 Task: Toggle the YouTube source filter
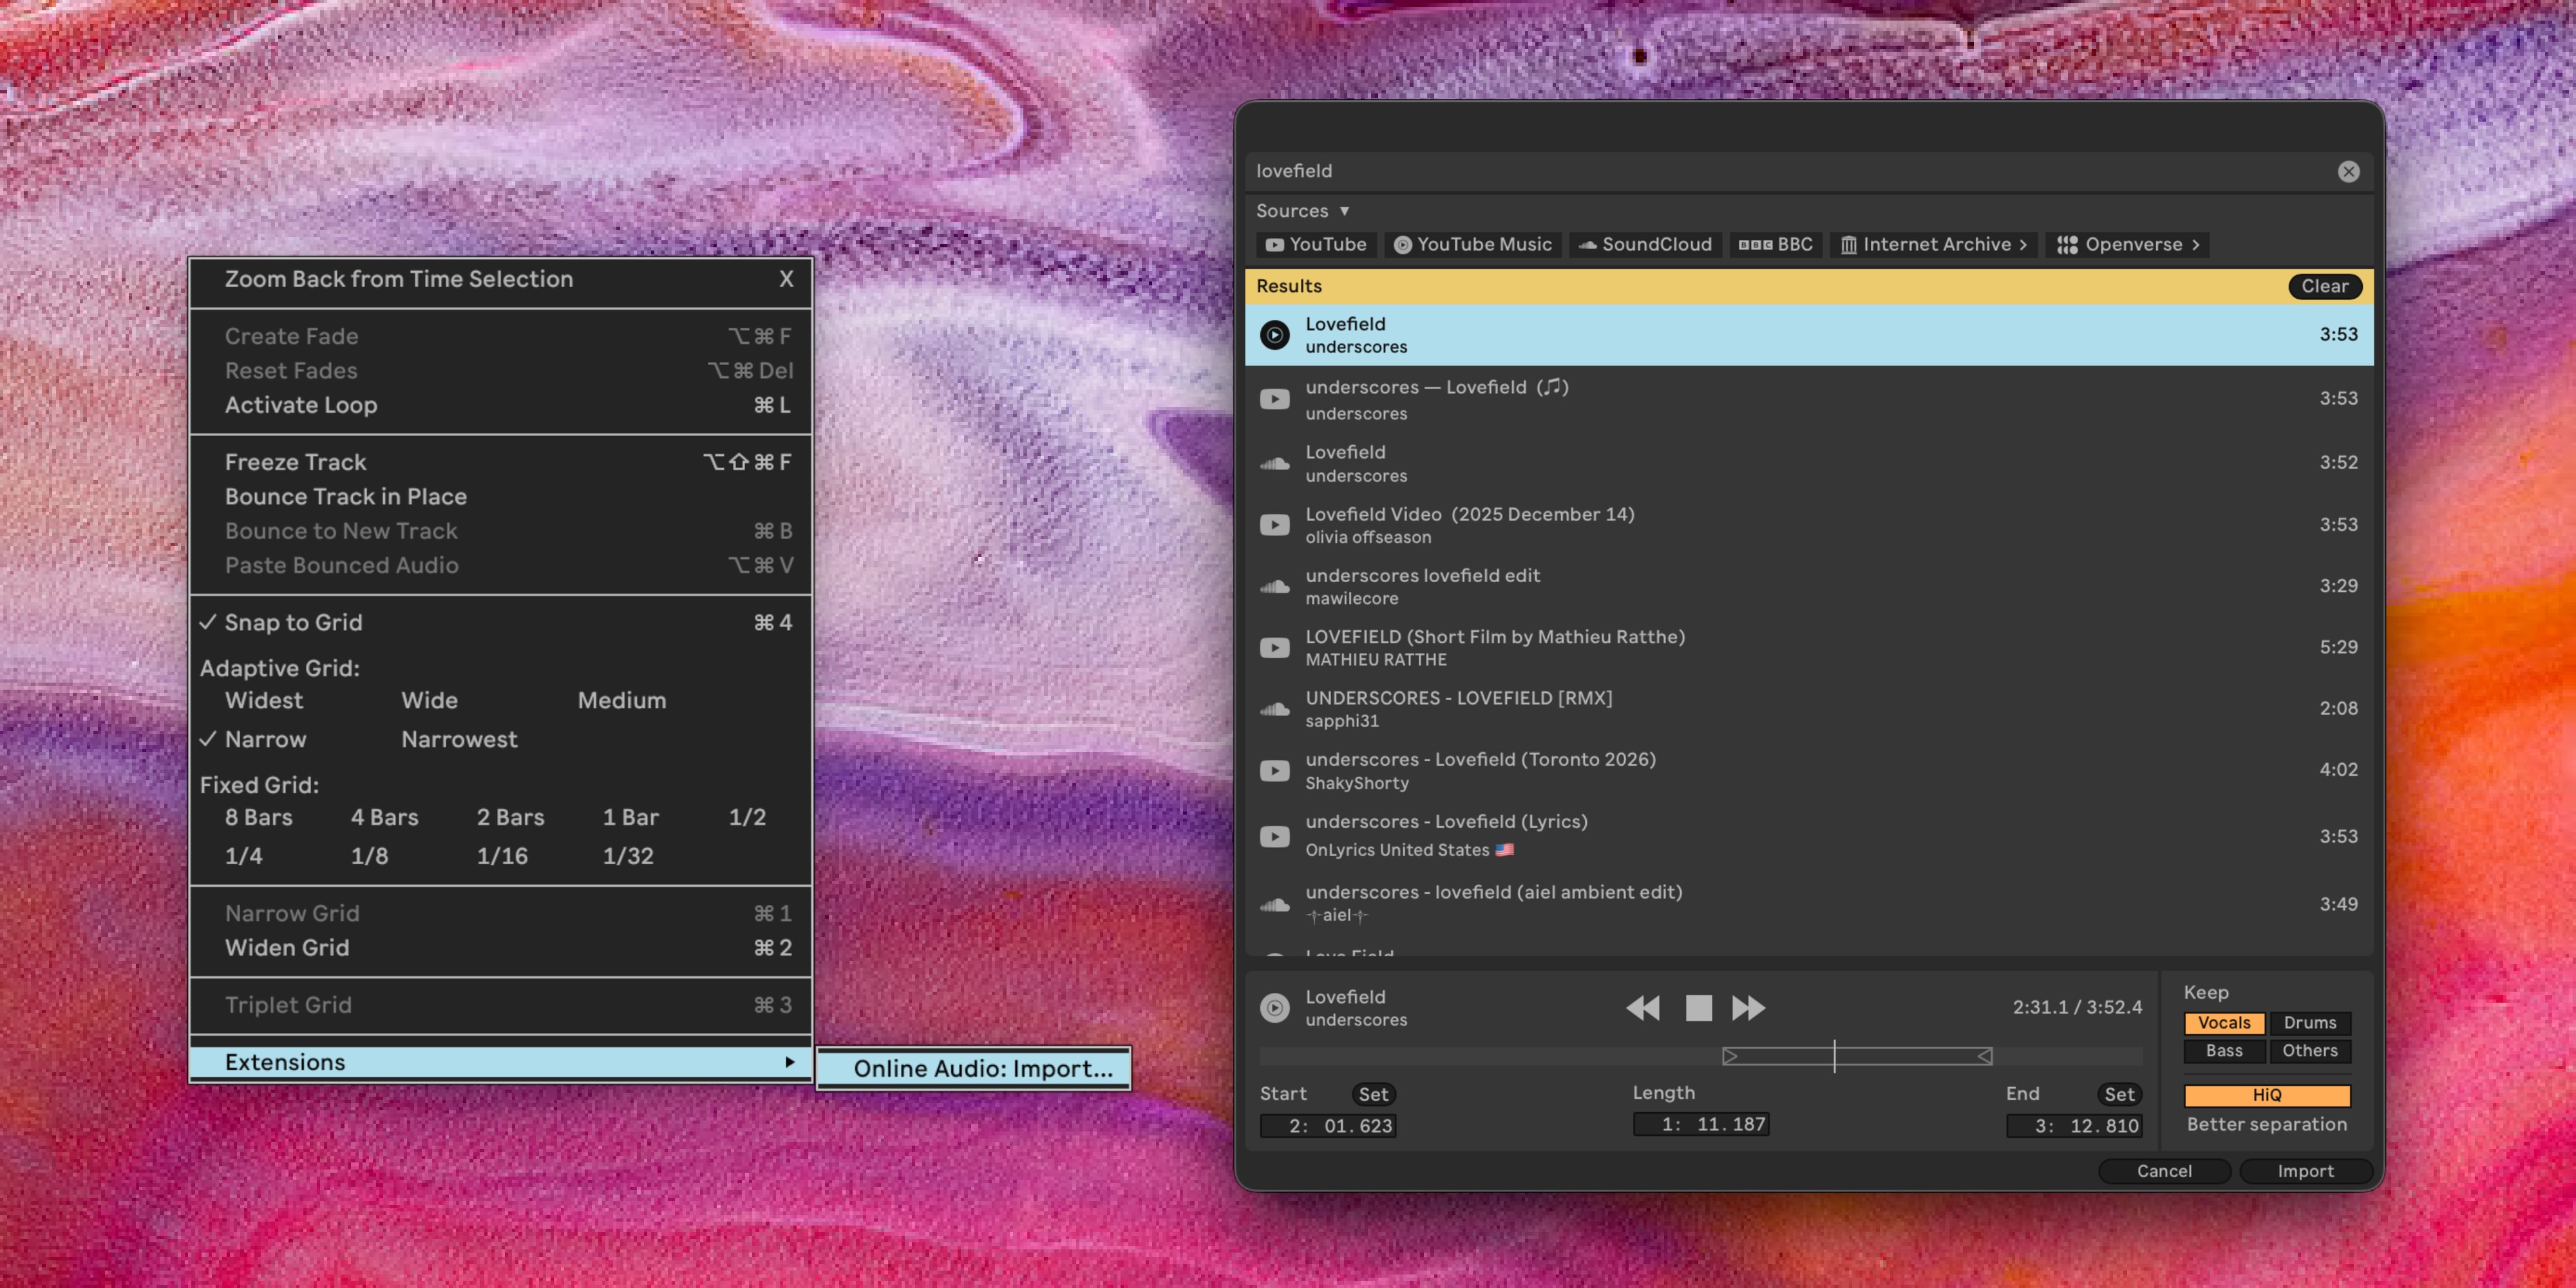point(1316,245)
